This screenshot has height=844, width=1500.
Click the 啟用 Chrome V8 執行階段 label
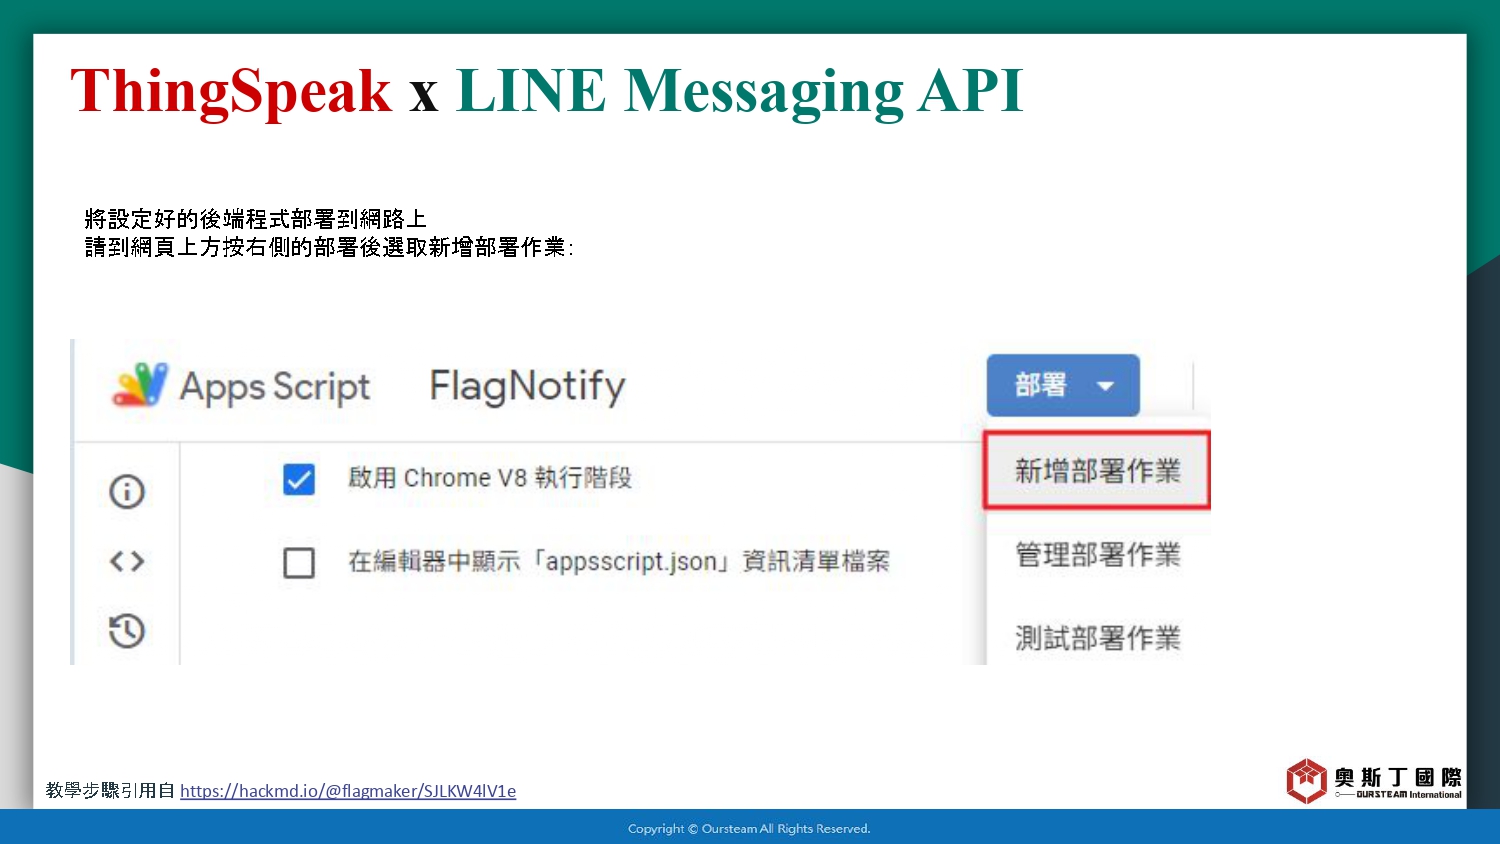click(x=490, y=478)
